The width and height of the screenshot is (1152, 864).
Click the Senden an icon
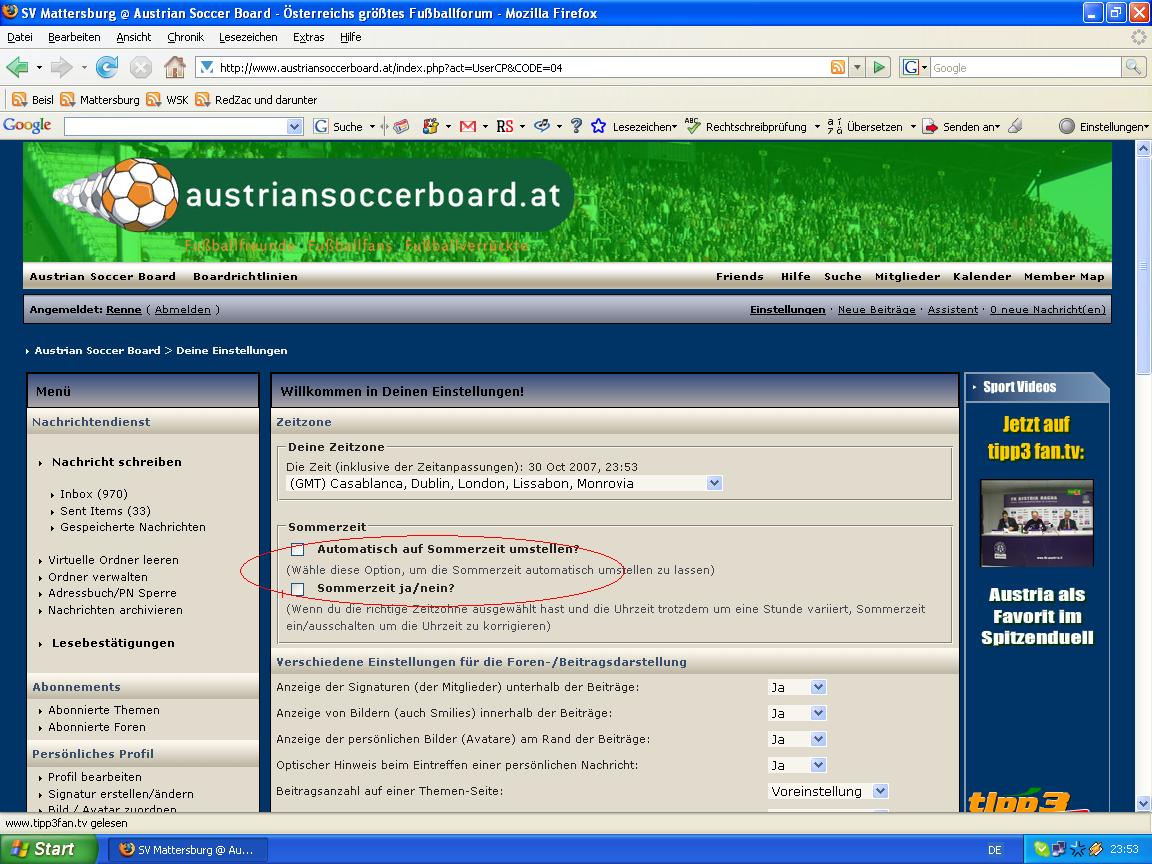[x=930, y=126]
